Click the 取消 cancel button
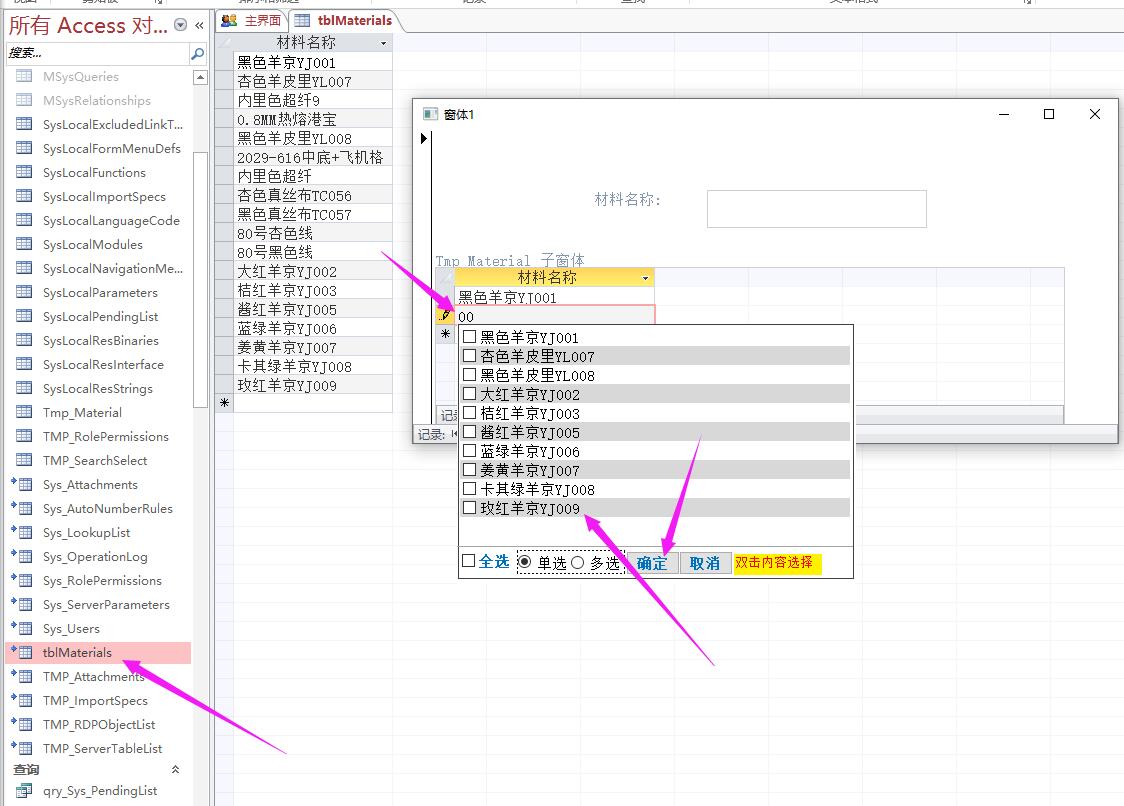Image resolution: width=1124 pixels, height=806 pixels. coord(705,564)
